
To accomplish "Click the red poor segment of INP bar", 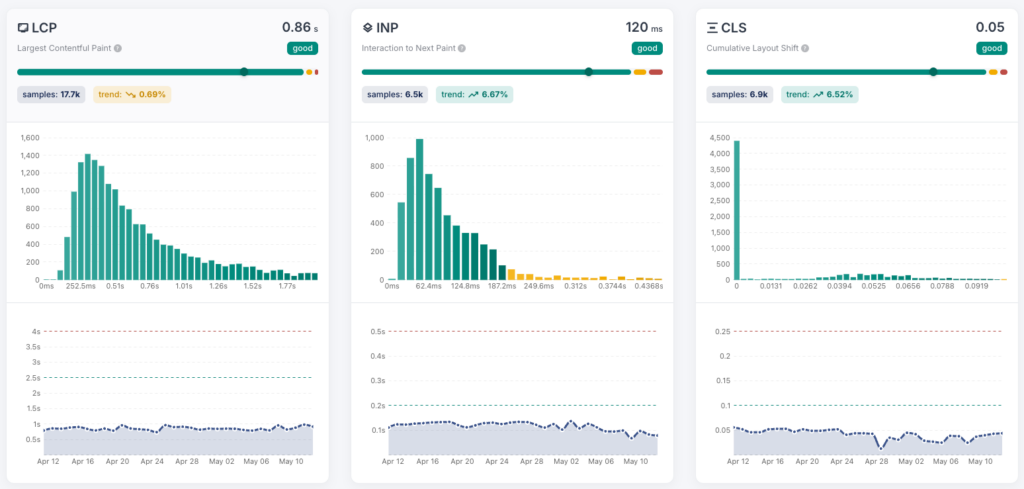I will pyautogui.click(x=656, y=72).
